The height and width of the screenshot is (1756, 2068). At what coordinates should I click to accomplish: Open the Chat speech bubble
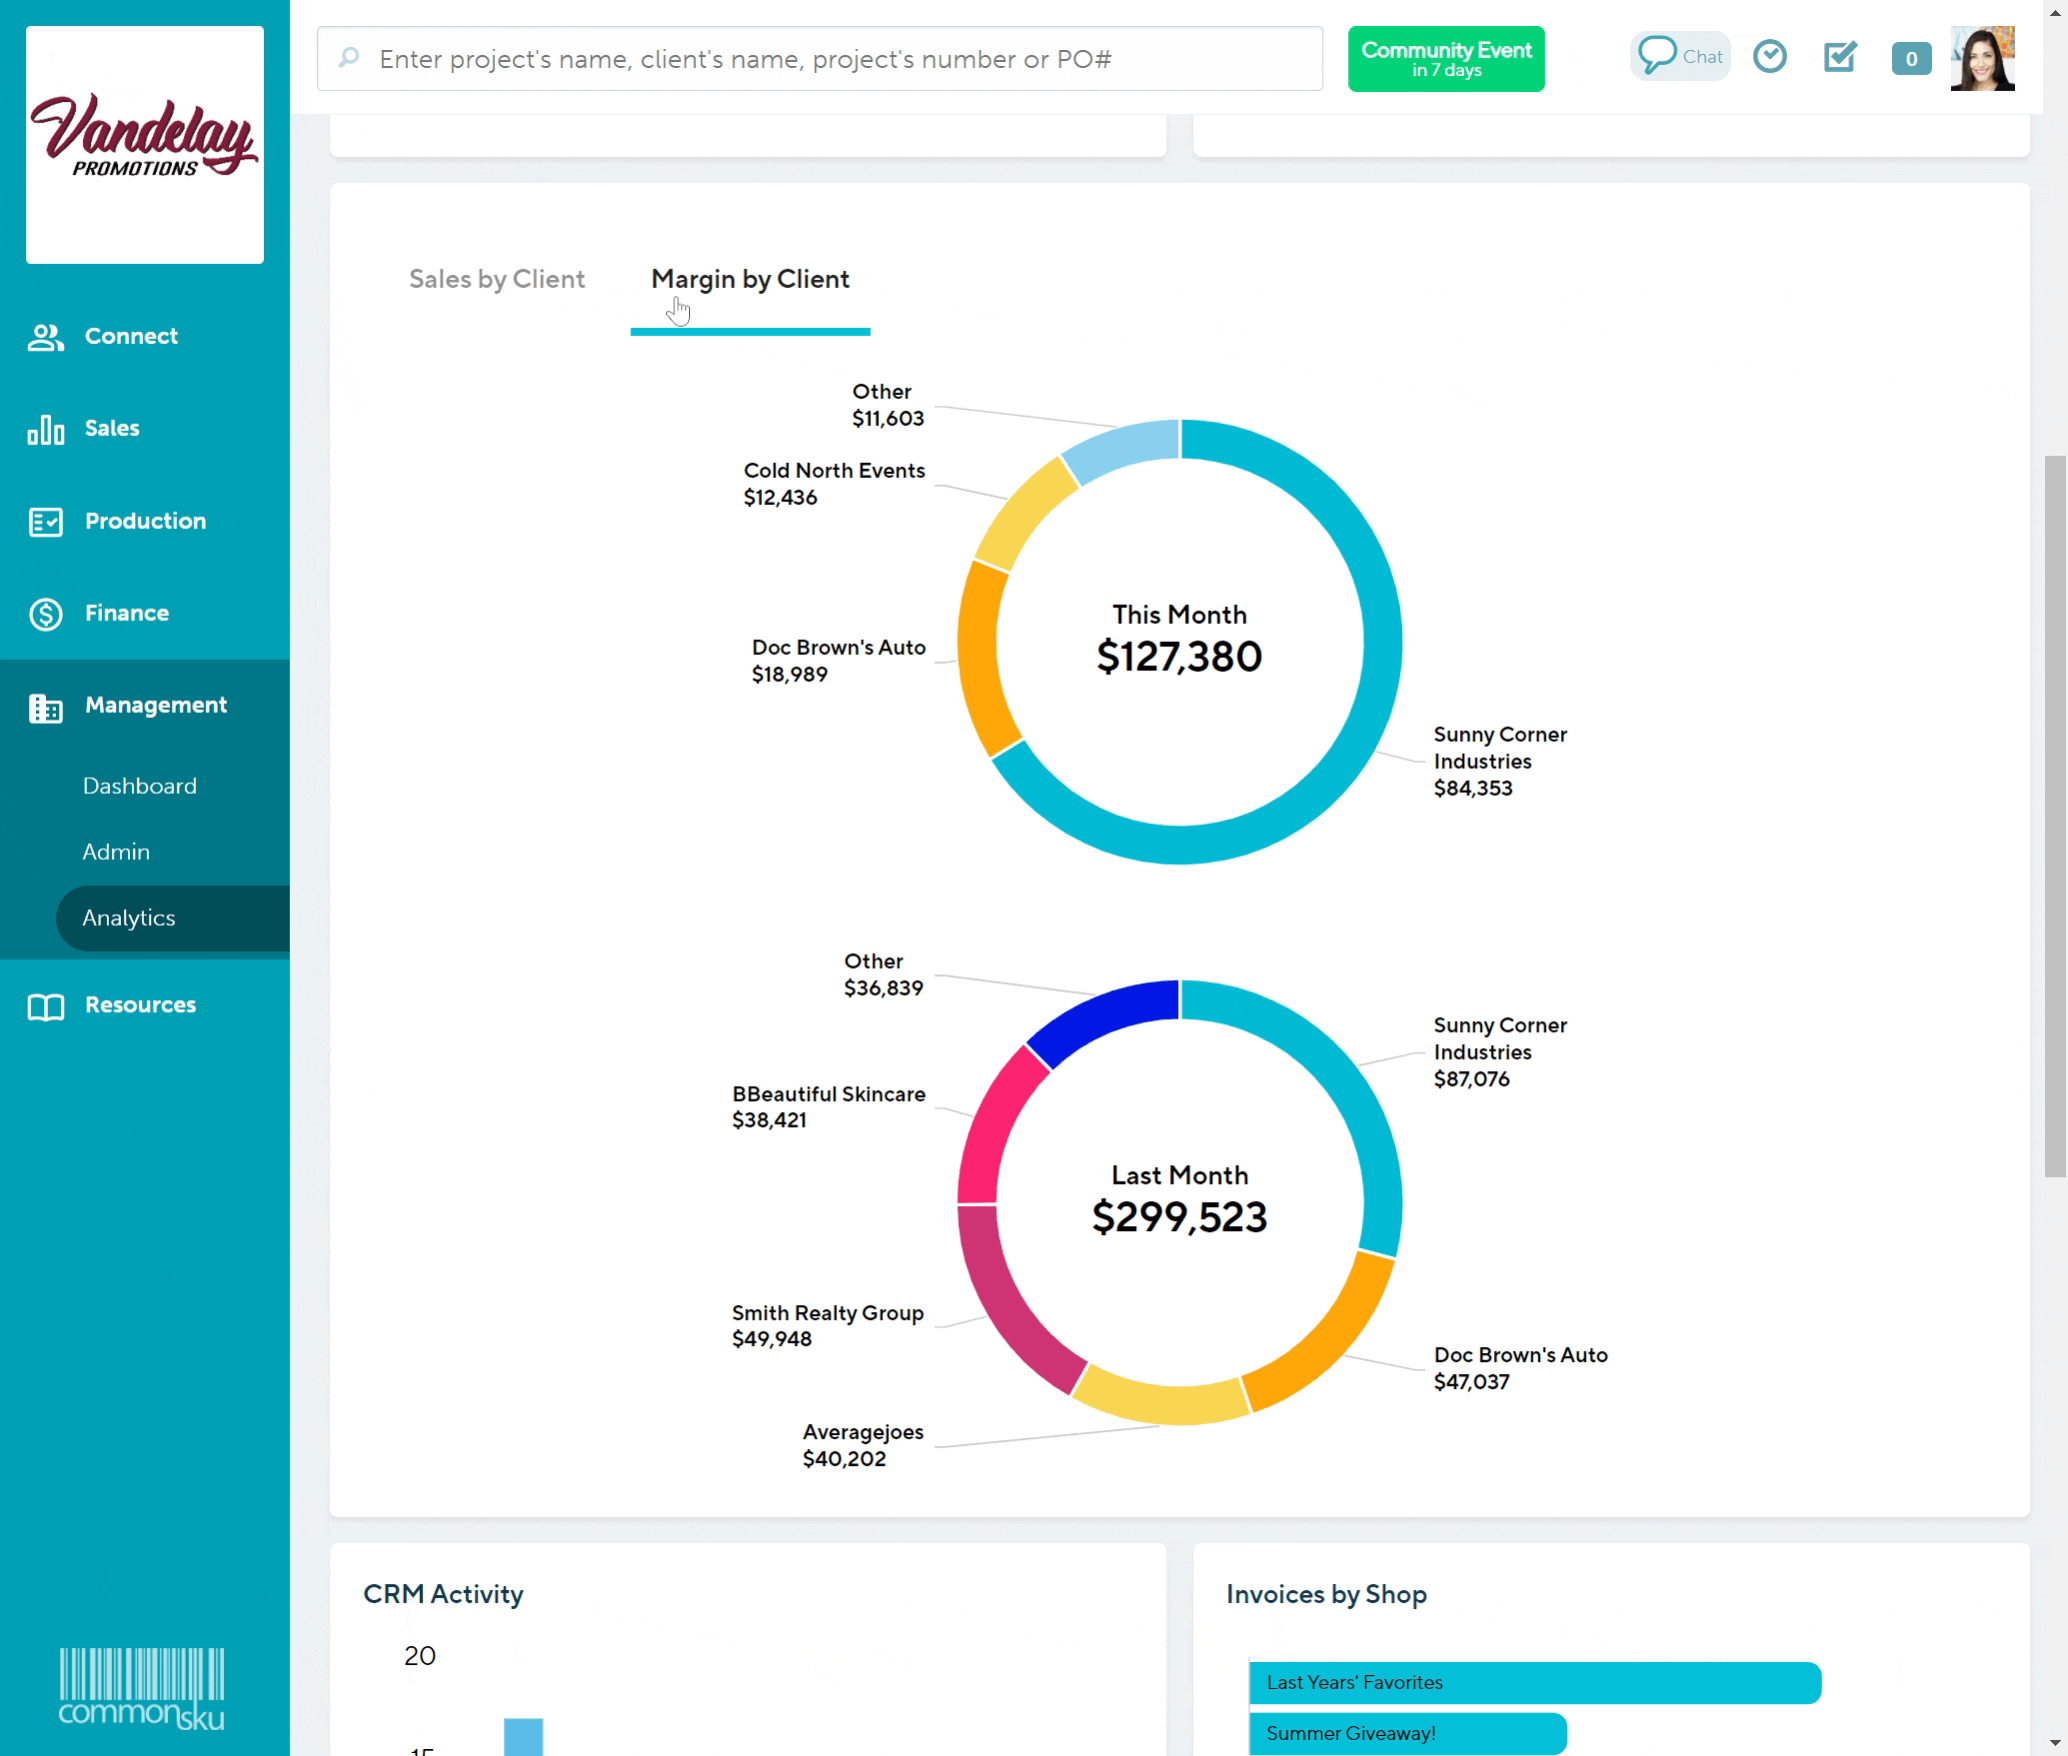[x=1680, y=57]
